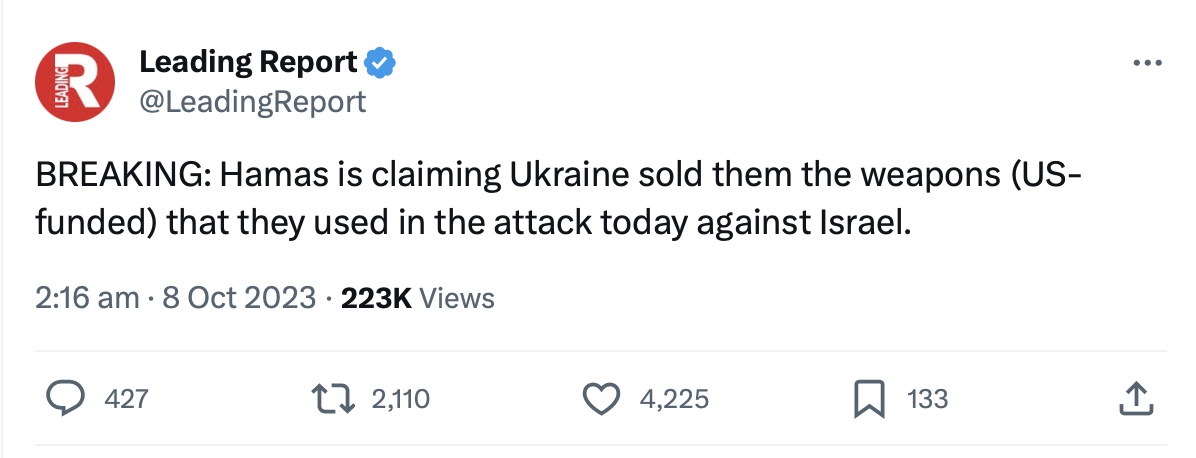Screen dimensions: 1196x458
Task: Click the 427 replies count
Action: click(126, 398)
